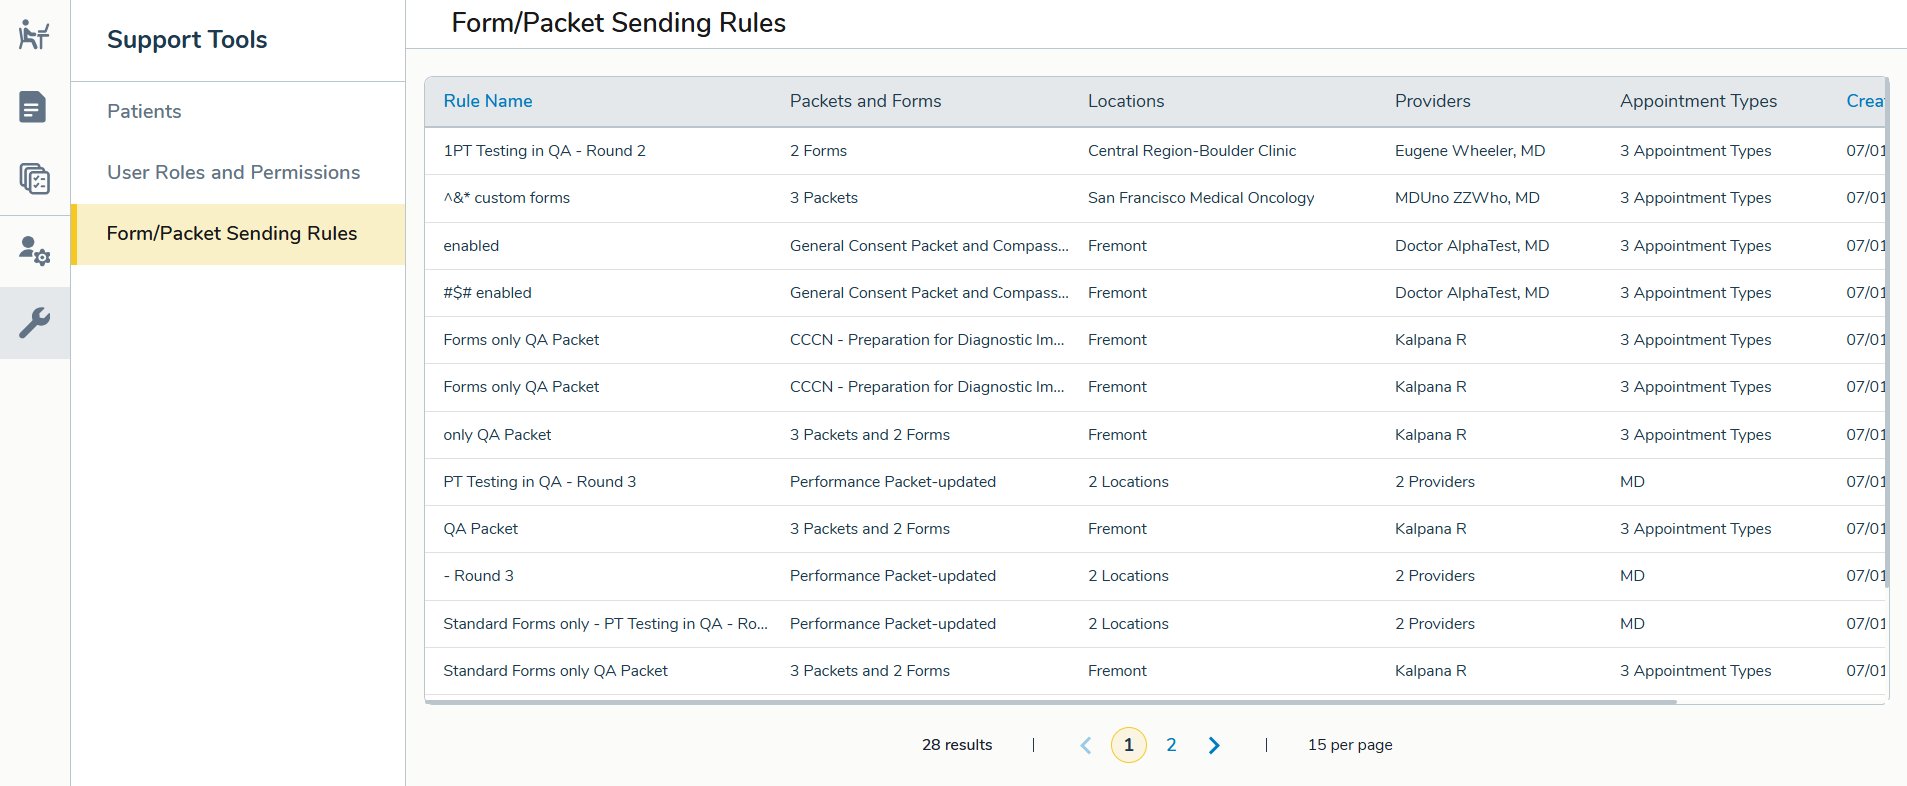Click the patient check-in icon in sidebar
This screenshot has height=786, width=1907.
click(x=34, y=35)
